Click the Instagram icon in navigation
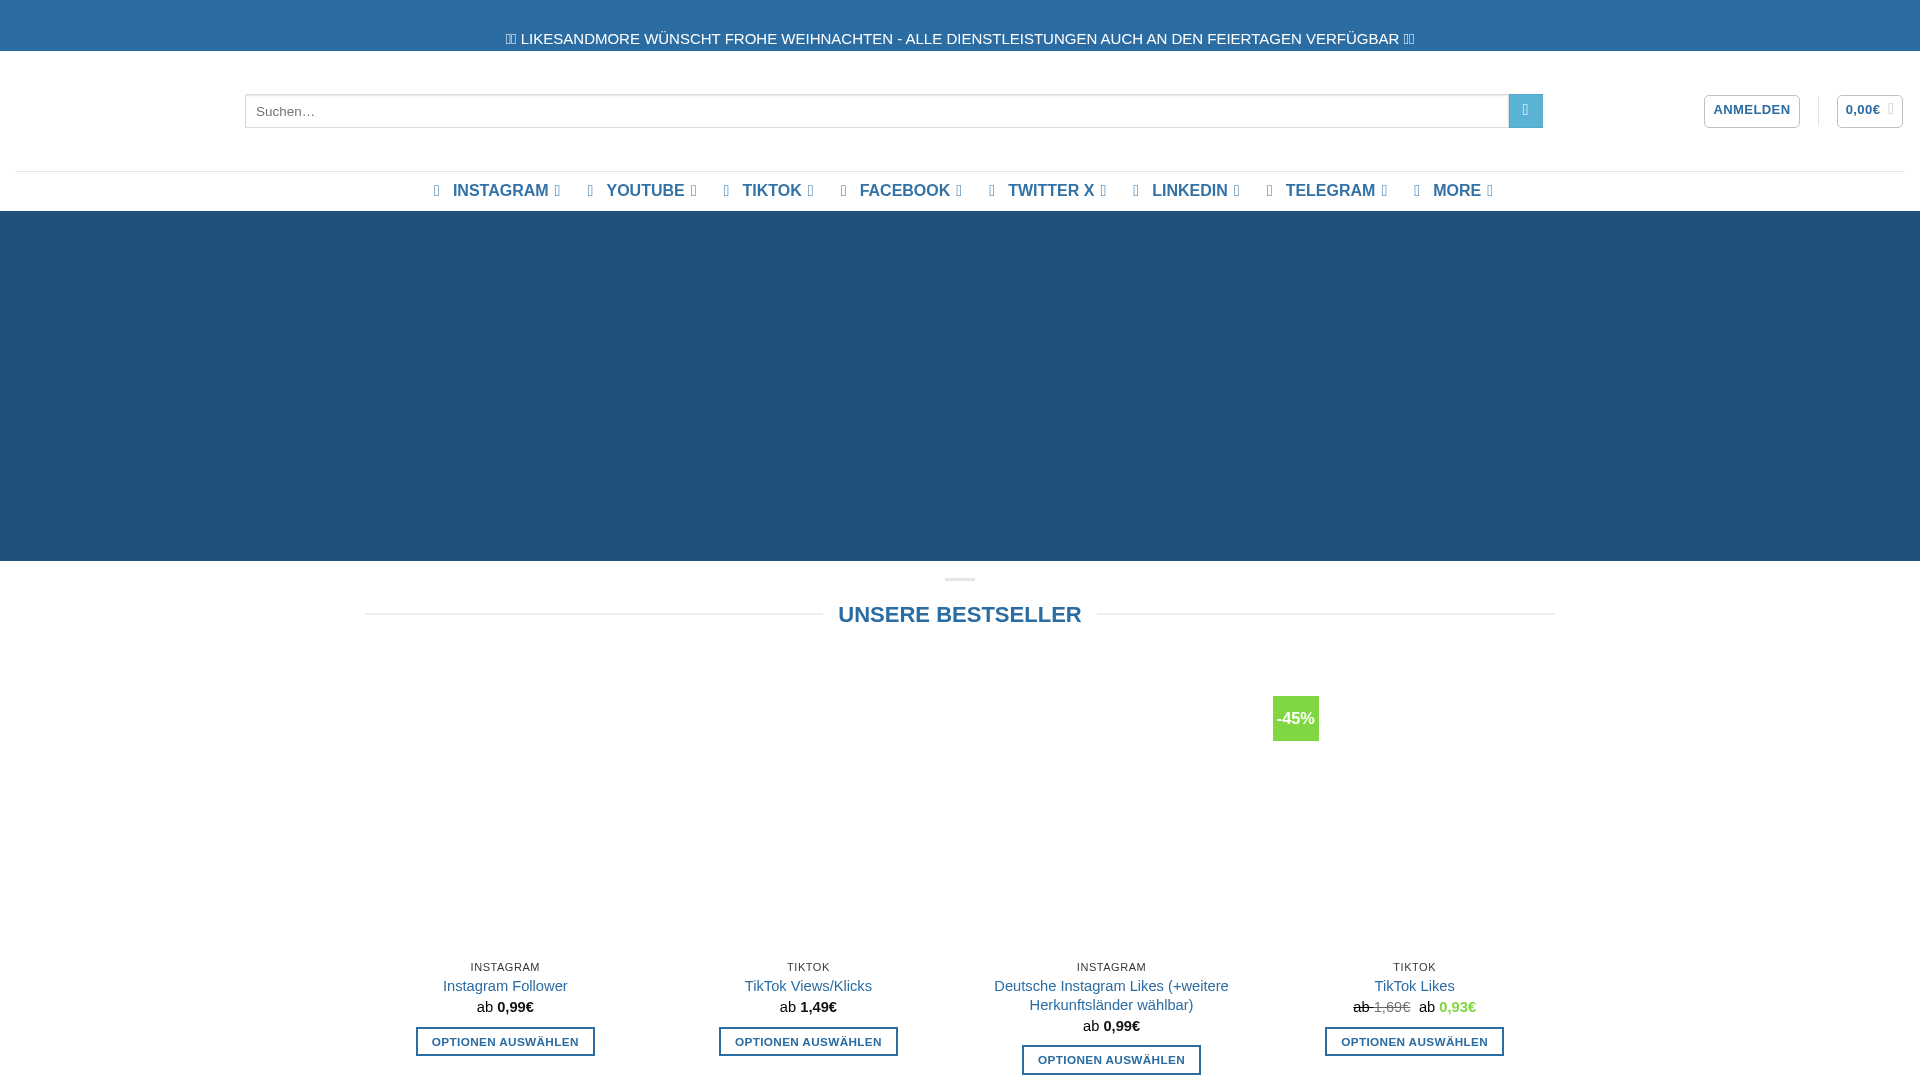1920x1080 pixels. [437, 191]
